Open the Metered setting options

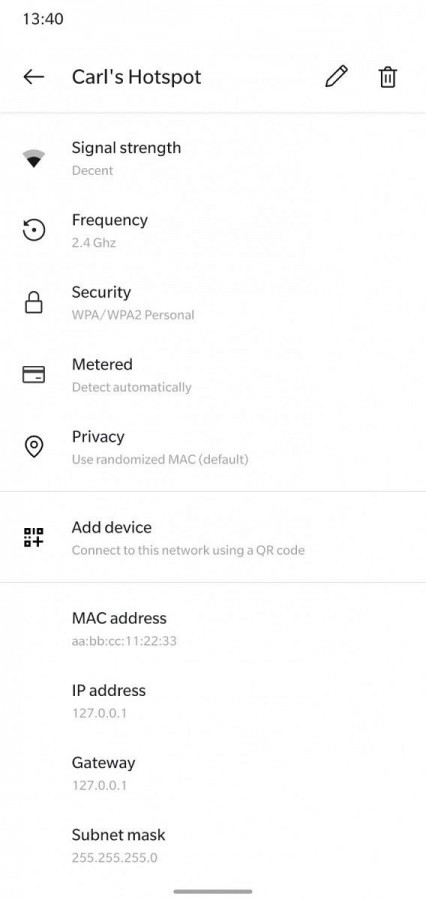213,375
